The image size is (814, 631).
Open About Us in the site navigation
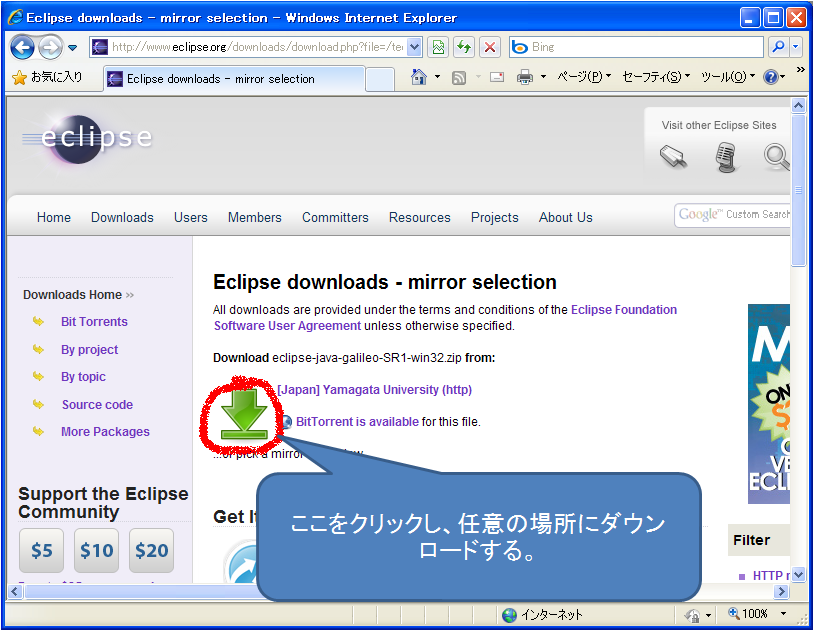click(x=566, y=218)
